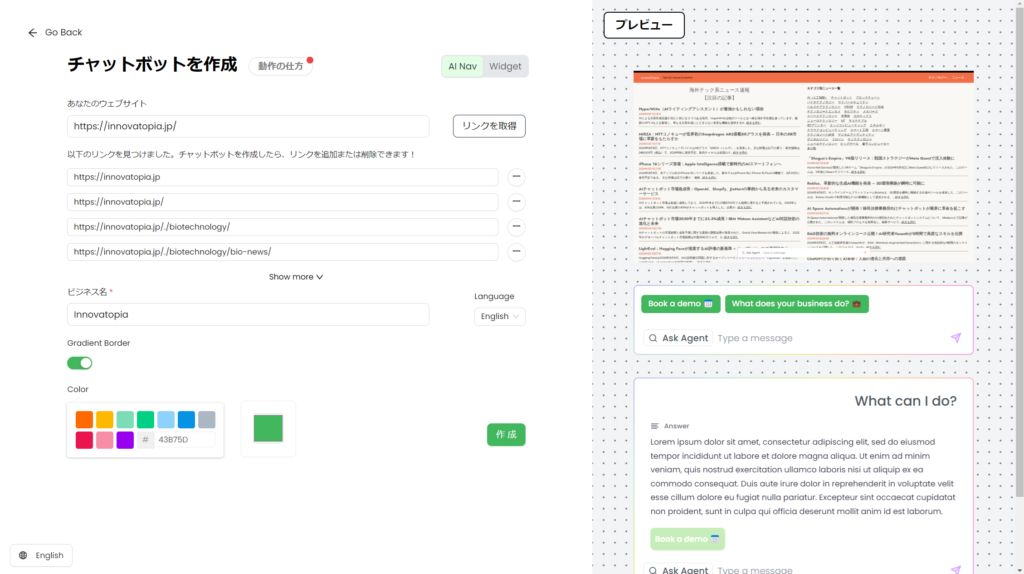Image resolution: width=1024 pixels, height=574 pixels.
Task: Click the プレビュー label button
Action: click(644, 25)
